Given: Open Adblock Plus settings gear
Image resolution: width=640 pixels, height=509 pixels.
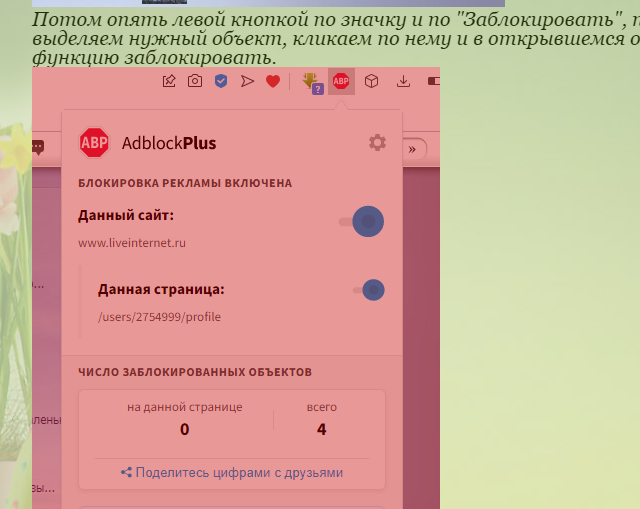Looking at the screenshot, I should coord(377,143).
